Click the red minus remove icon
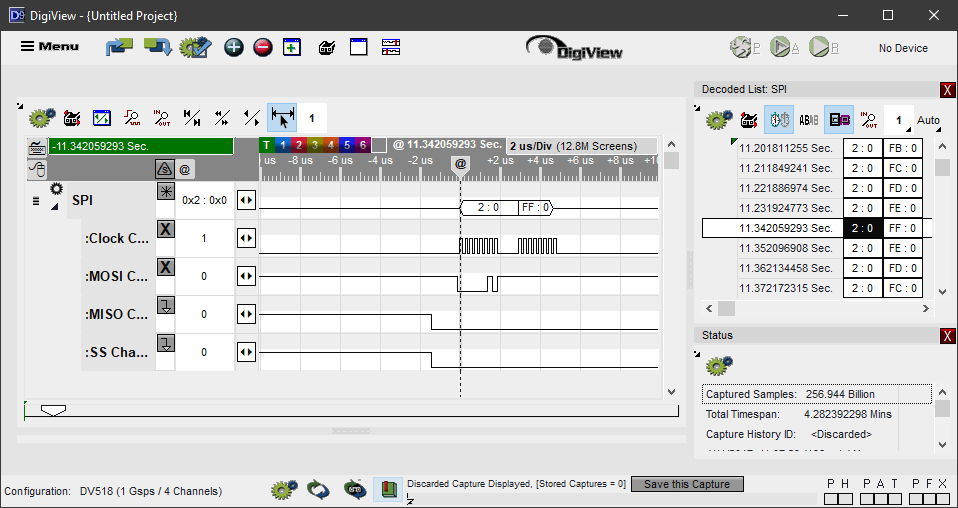 [262, 47]
